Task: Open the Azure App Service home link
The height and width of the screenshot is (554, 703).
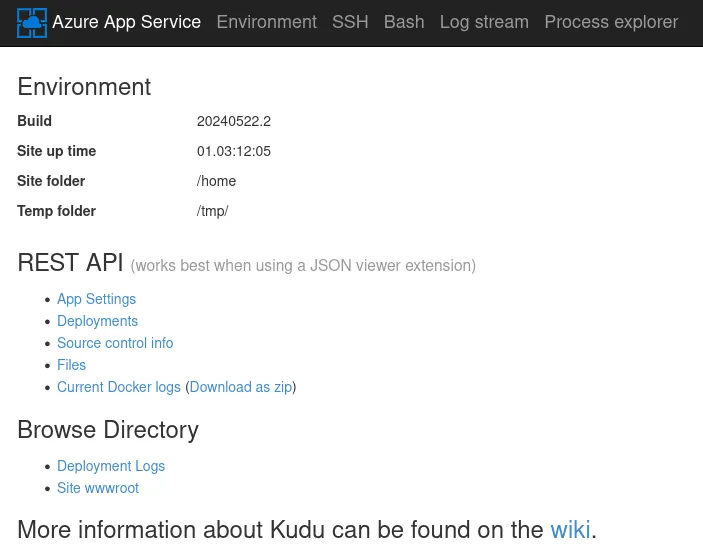Action: (126, 22)
